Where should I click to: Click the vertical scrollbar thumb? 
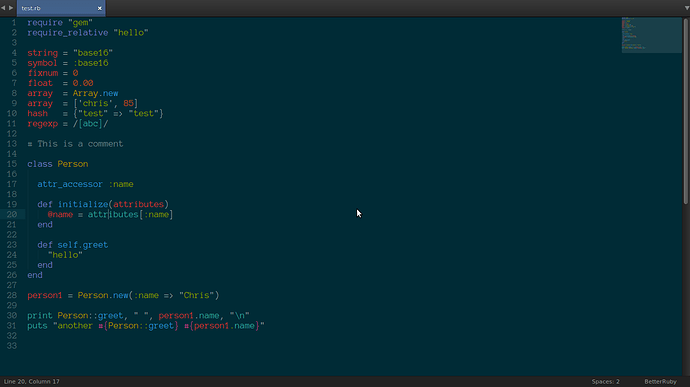(x=686, y=111)
